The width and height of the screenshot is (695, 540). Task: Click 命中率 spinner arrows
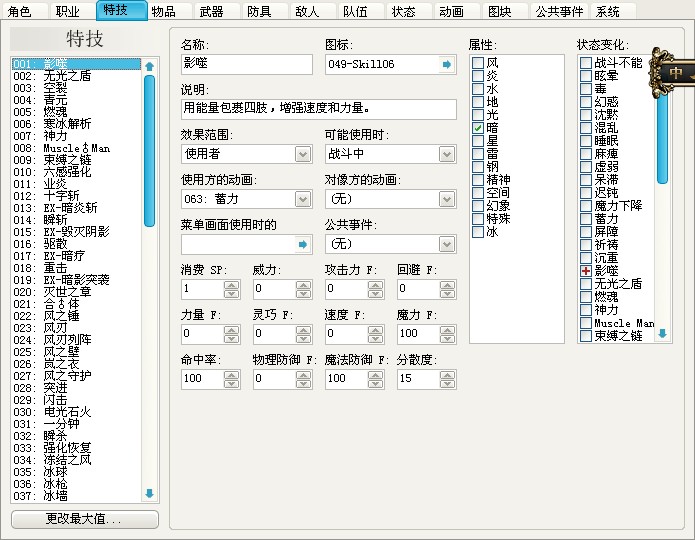coord(231,380)
